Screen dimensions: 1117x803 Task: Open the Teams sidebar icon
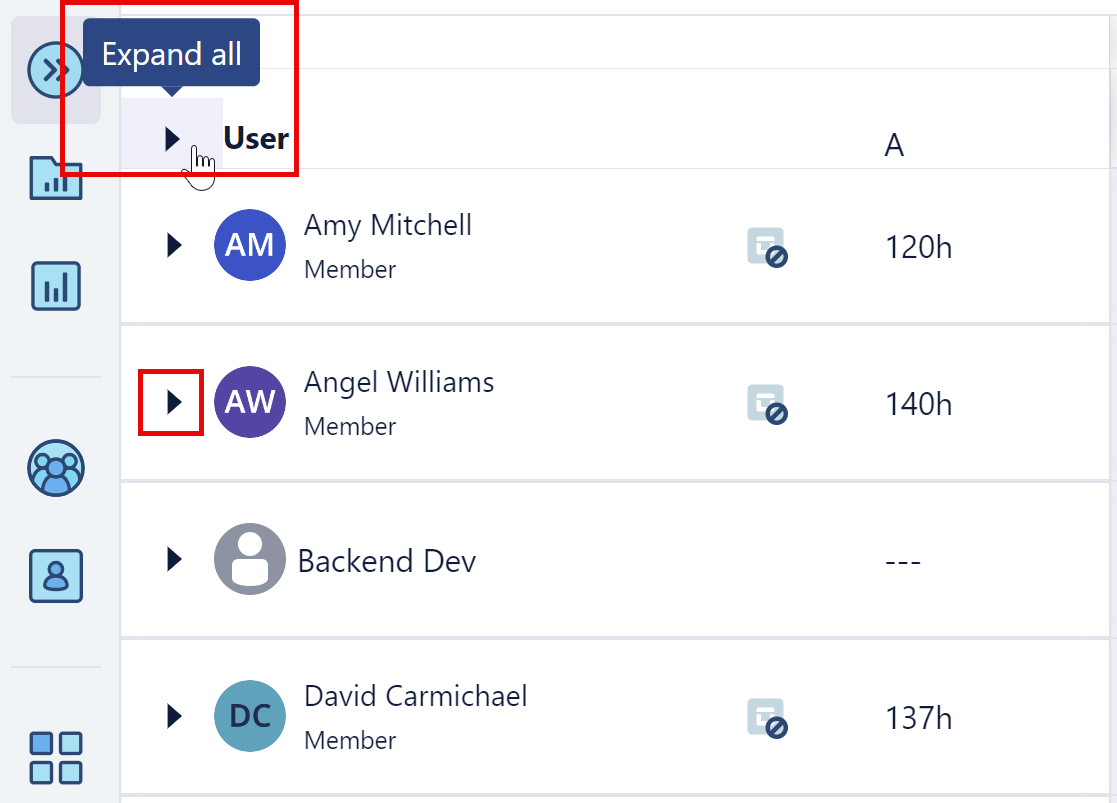[55, 467]
